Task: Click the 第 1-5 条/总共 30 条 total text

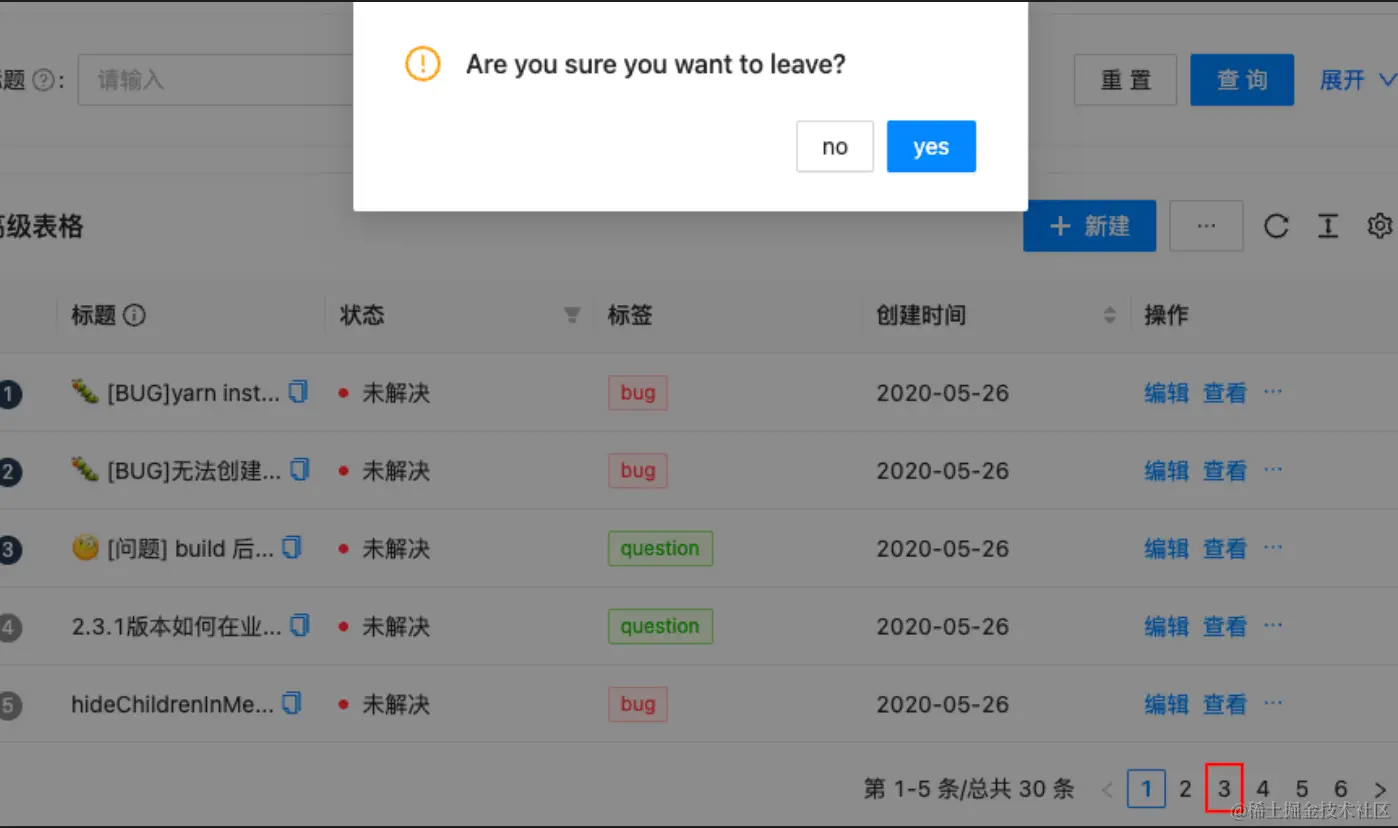Action: [x=969, y=789]
